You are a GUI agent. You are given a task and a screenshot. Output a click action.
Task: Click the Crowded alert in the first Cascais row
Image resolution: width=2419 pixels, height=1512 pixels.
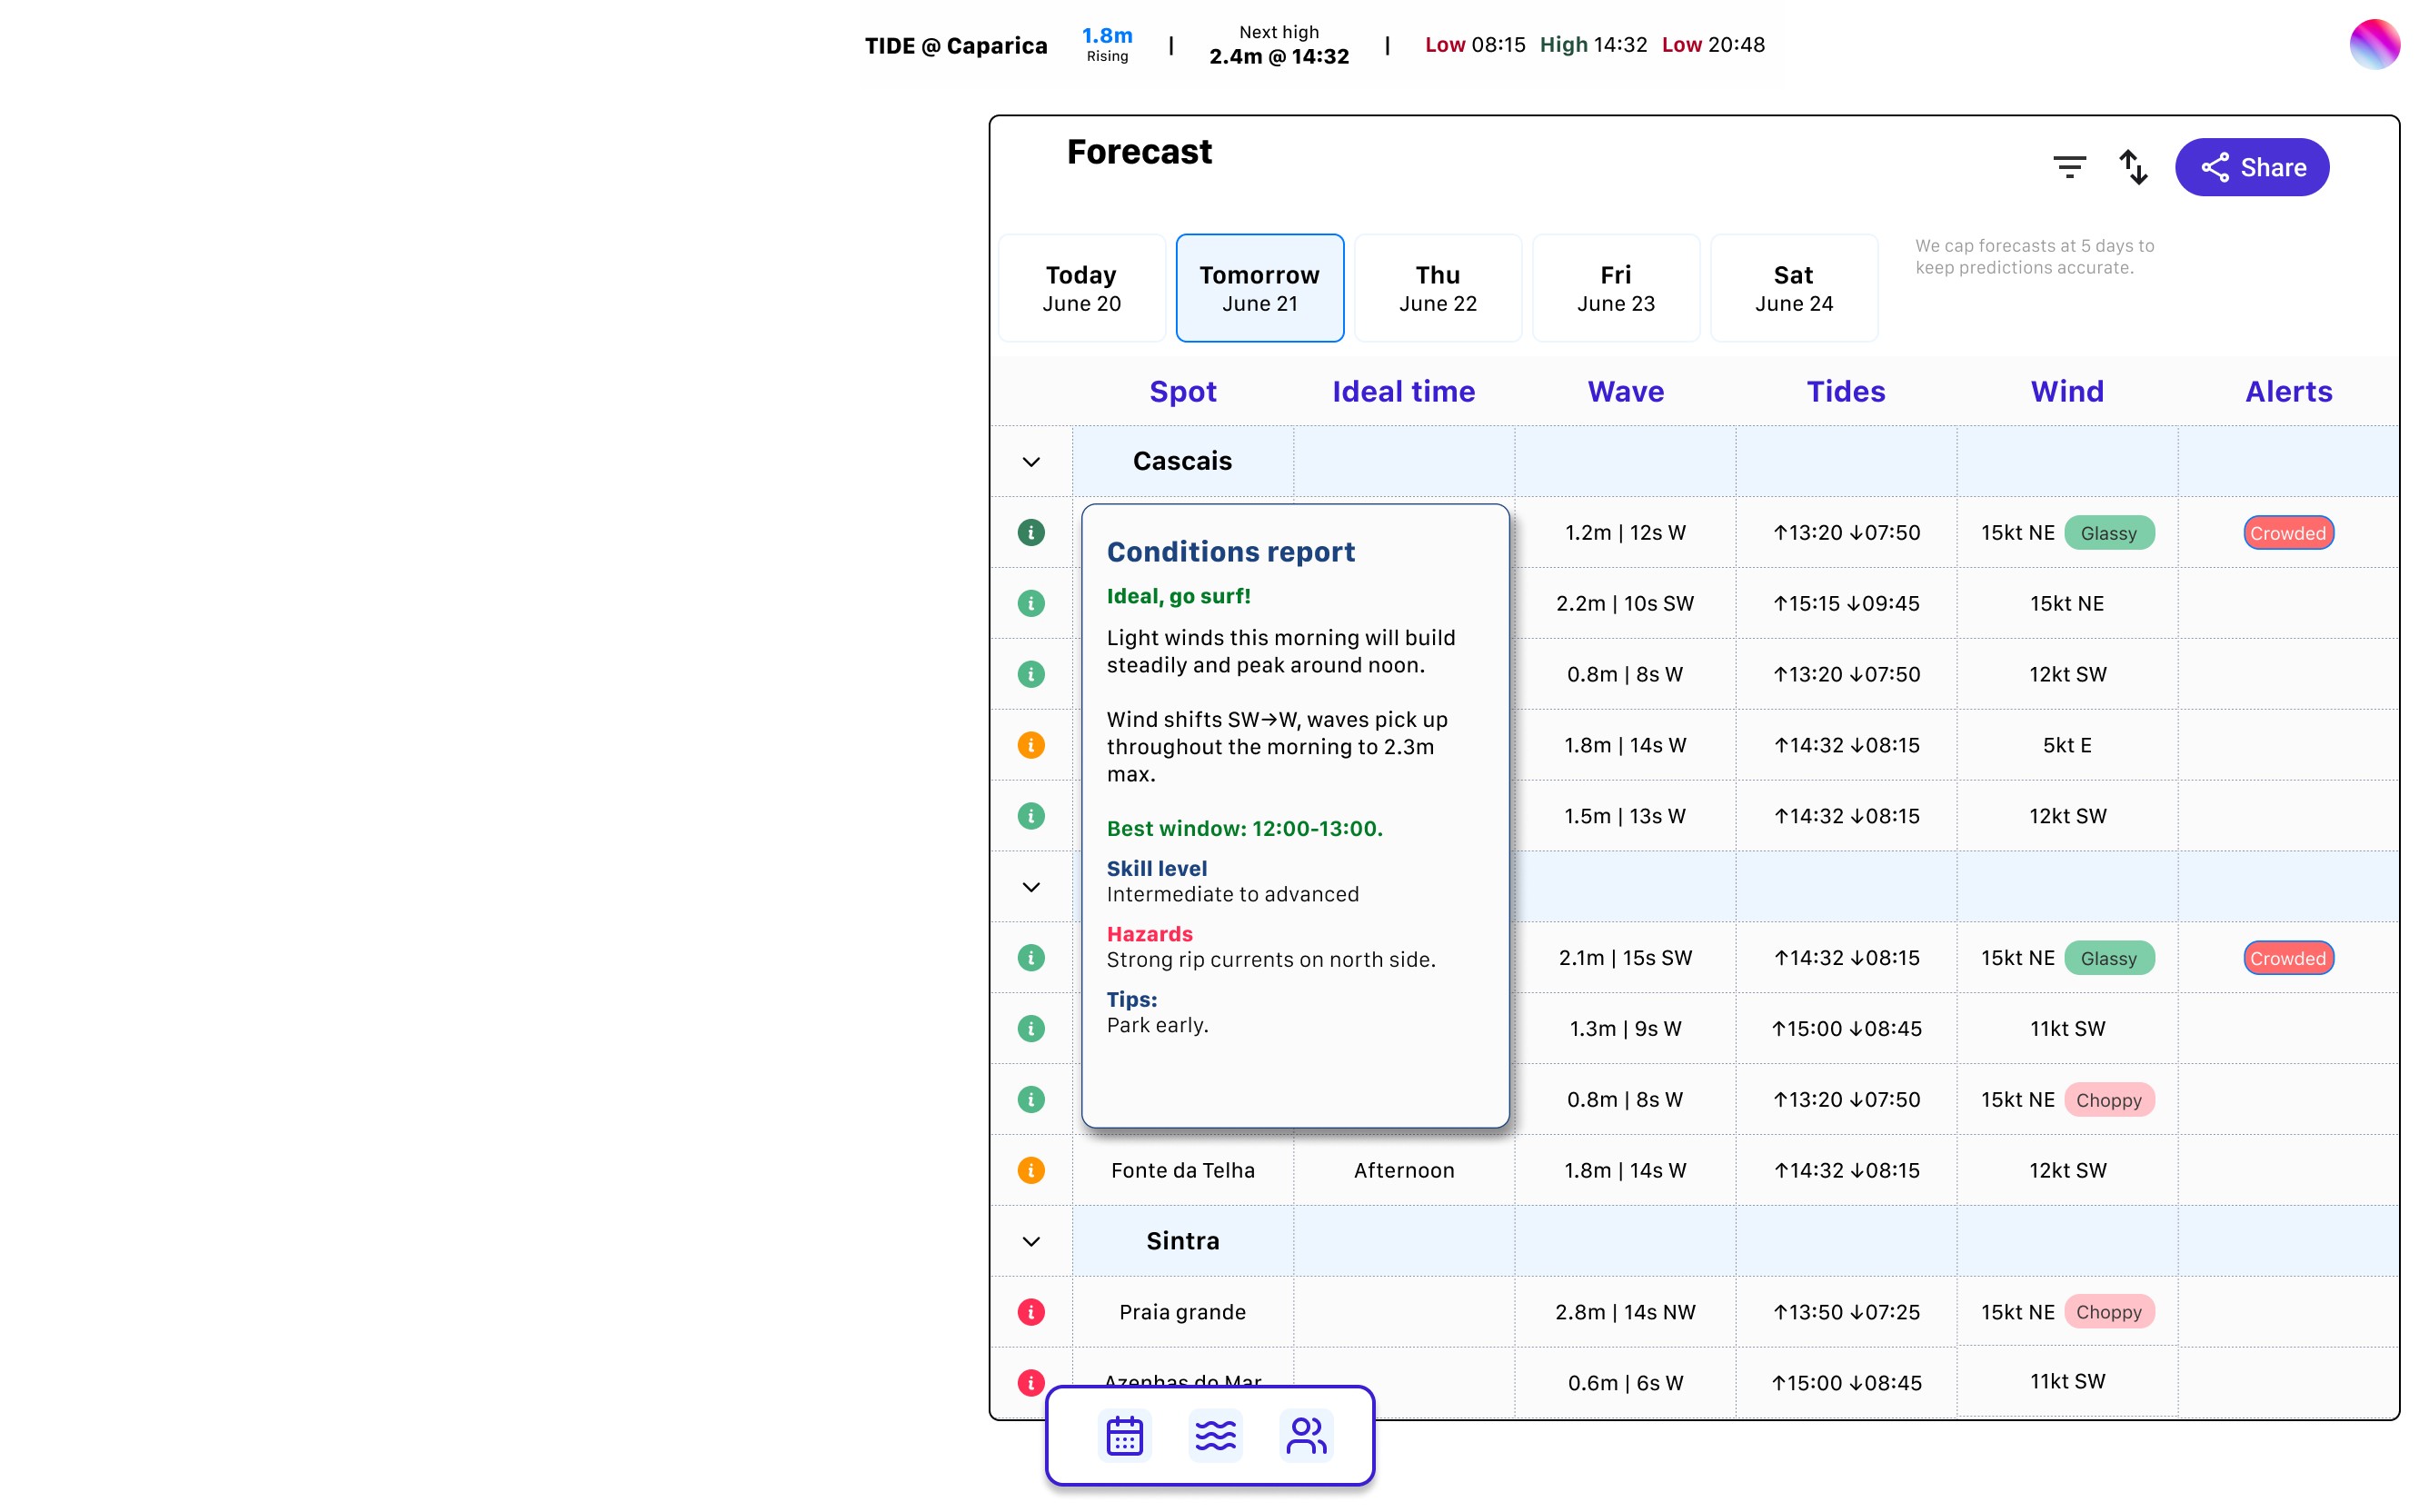2287,533
